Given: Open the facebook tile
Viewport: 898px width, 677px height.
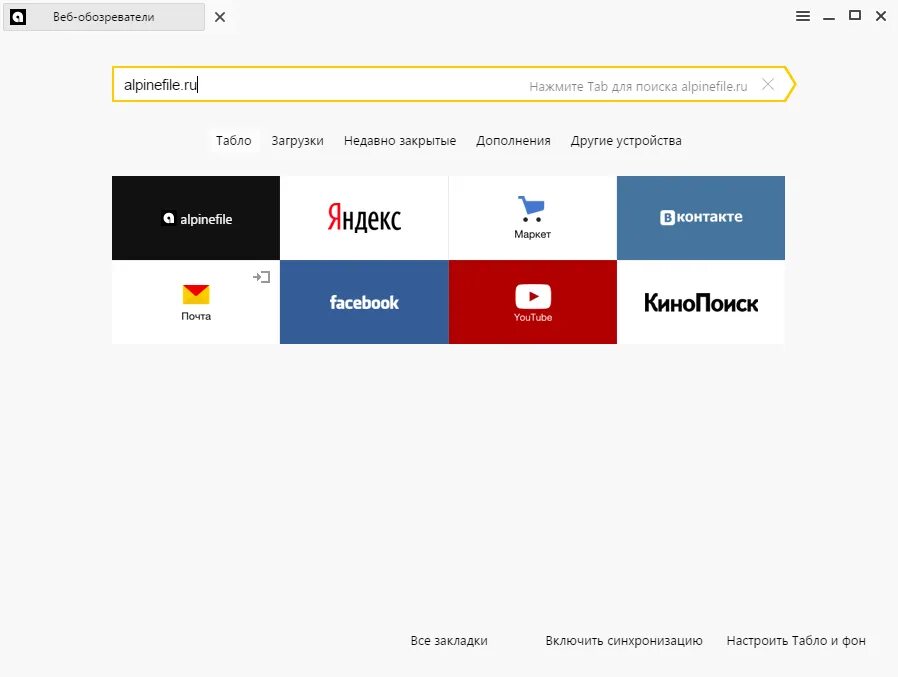Looking at the screenshot, I should coord(364,302).
